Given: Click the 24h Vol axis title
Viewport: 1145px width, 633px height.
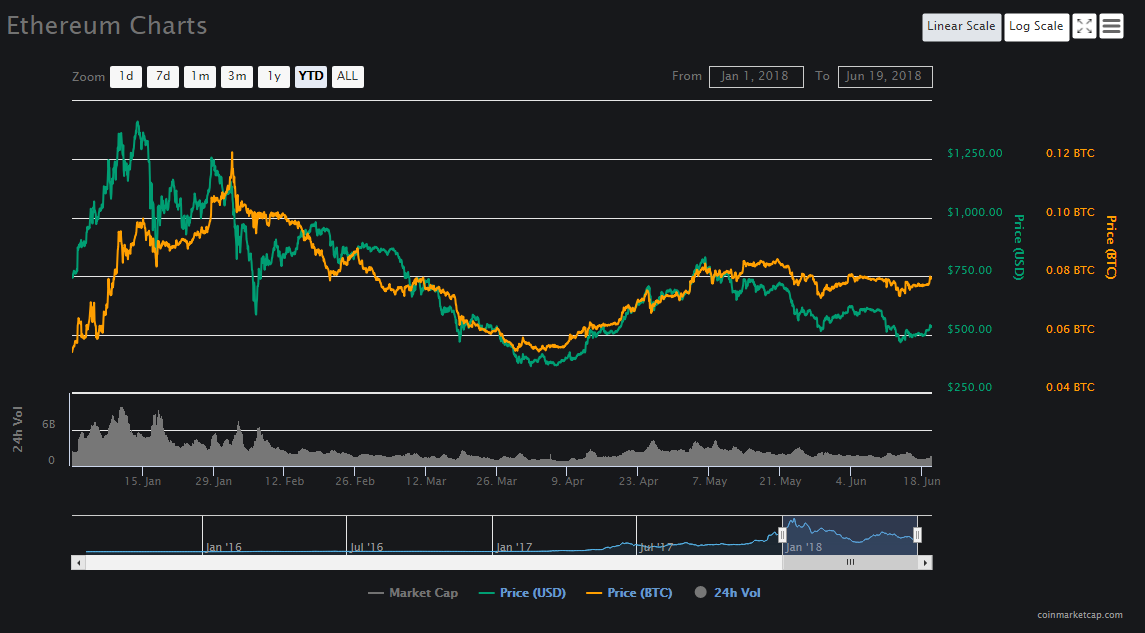Looking at the screenshot, I should tap(18, 429).
